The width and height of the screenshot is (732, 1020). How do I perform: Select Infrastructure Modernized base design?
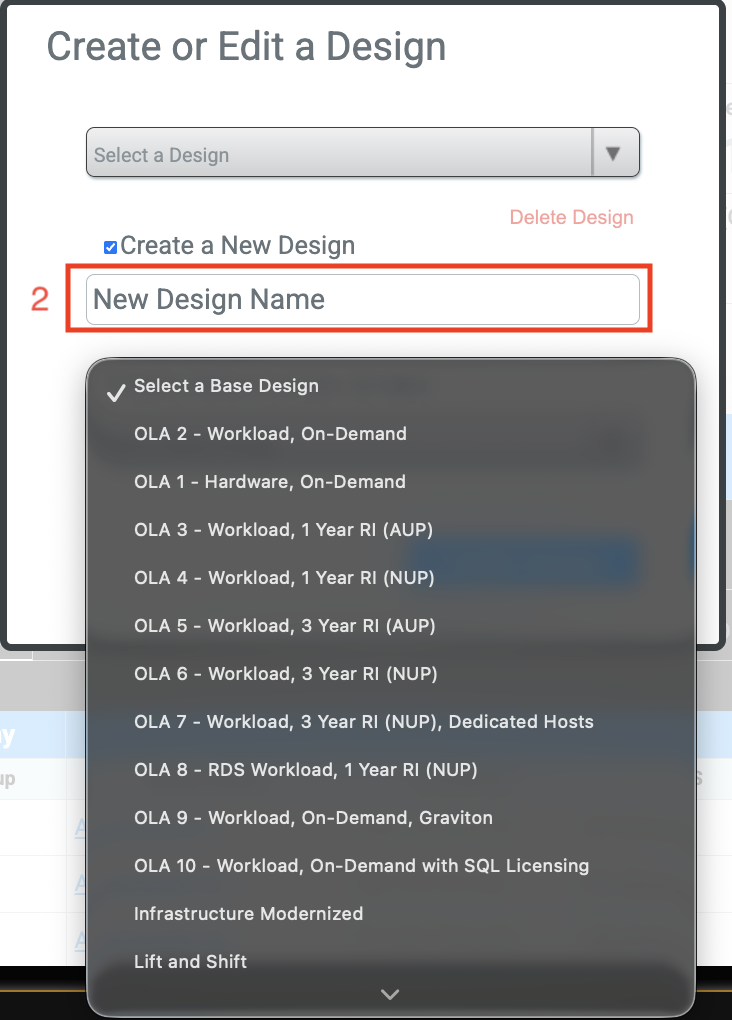[248, 914]
